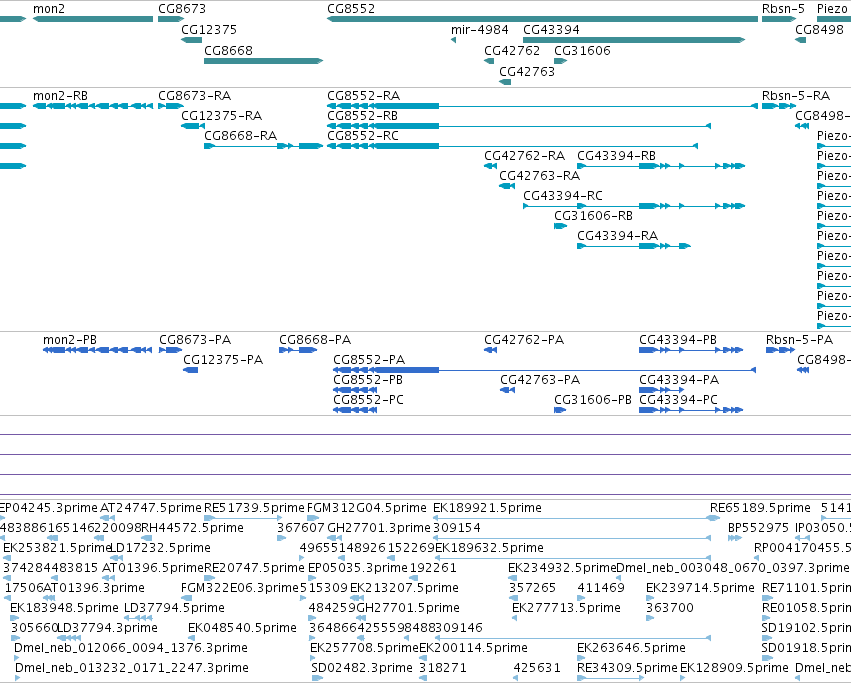Select protein CG43394-PB label
This screenshot has height=683, width=851.
[678, 340]
